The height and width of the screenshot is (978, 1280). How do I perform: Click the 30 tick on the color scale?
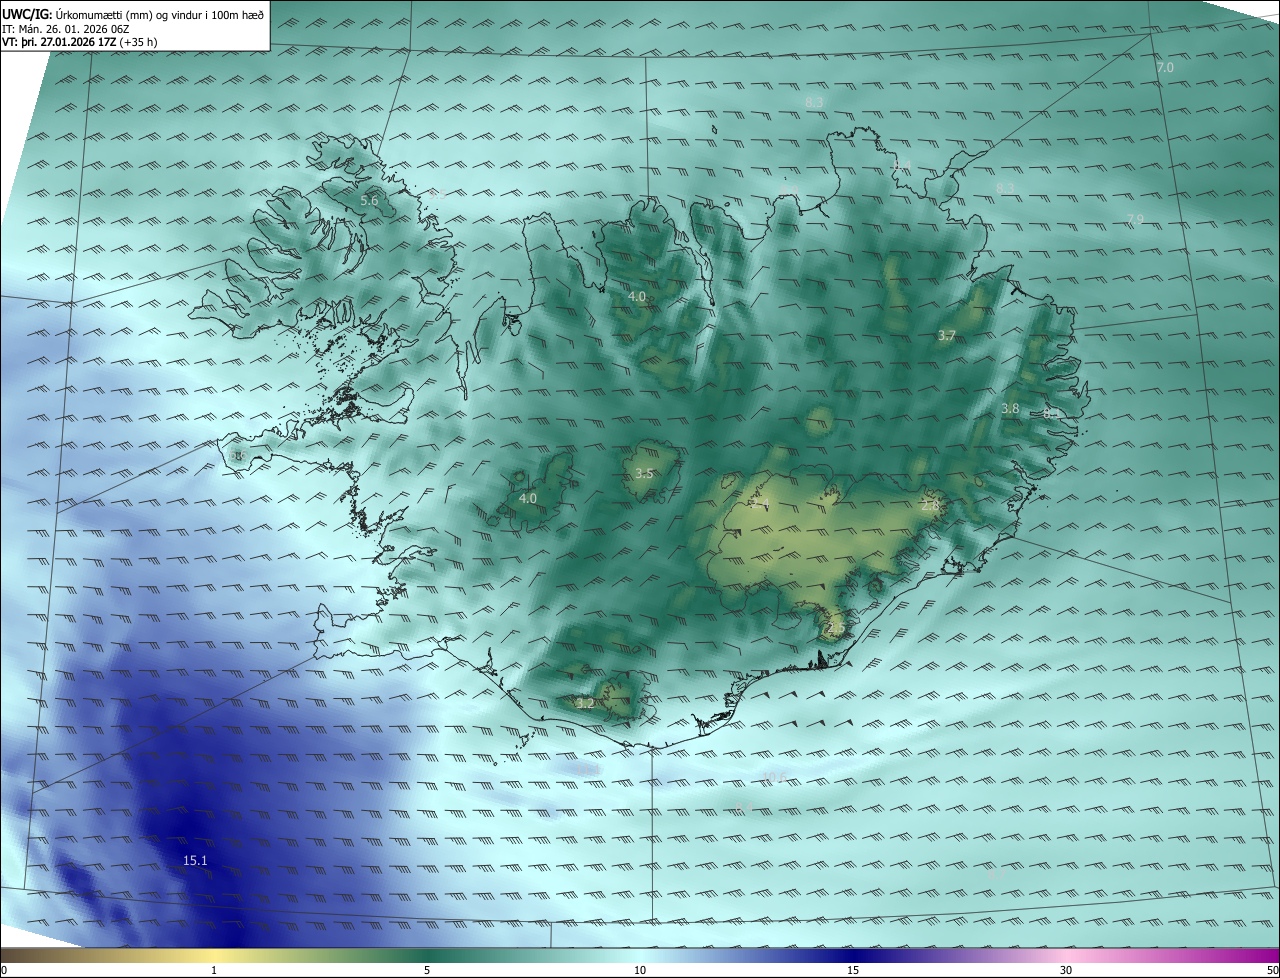pos(1066,970)
